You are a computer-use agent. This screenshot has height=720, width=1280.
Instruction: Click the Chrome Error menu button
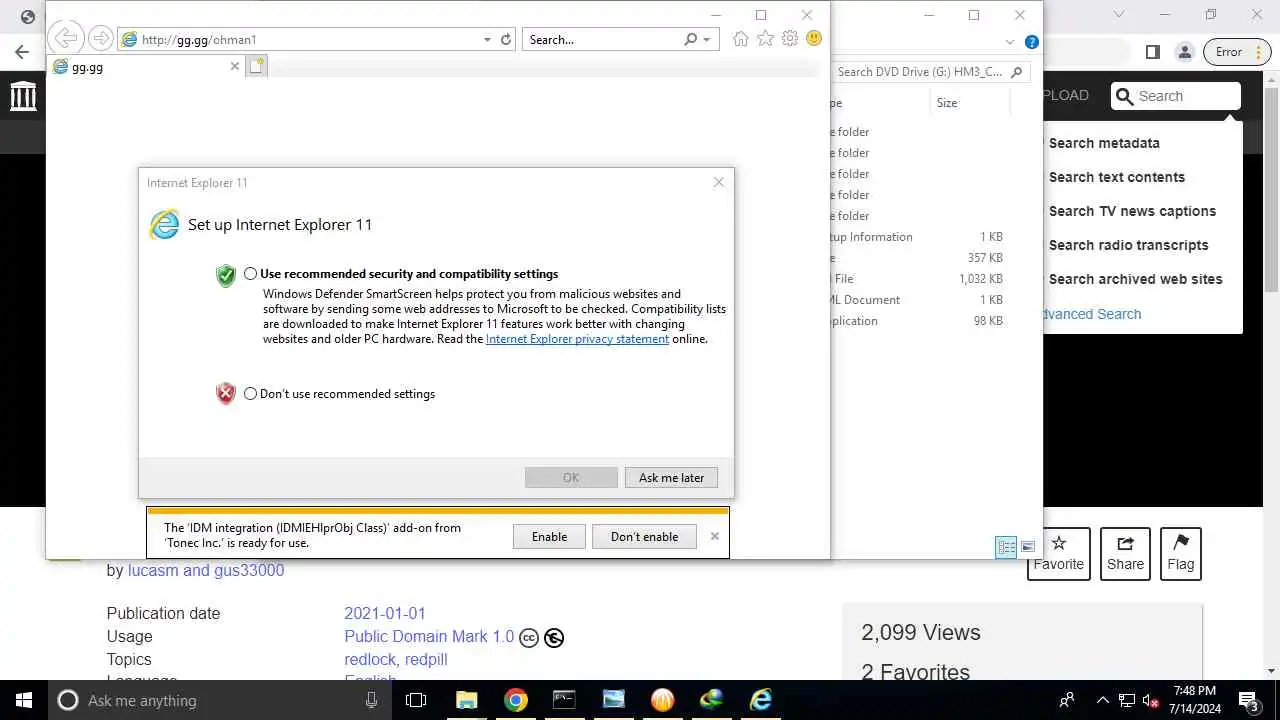(1236, 52)
